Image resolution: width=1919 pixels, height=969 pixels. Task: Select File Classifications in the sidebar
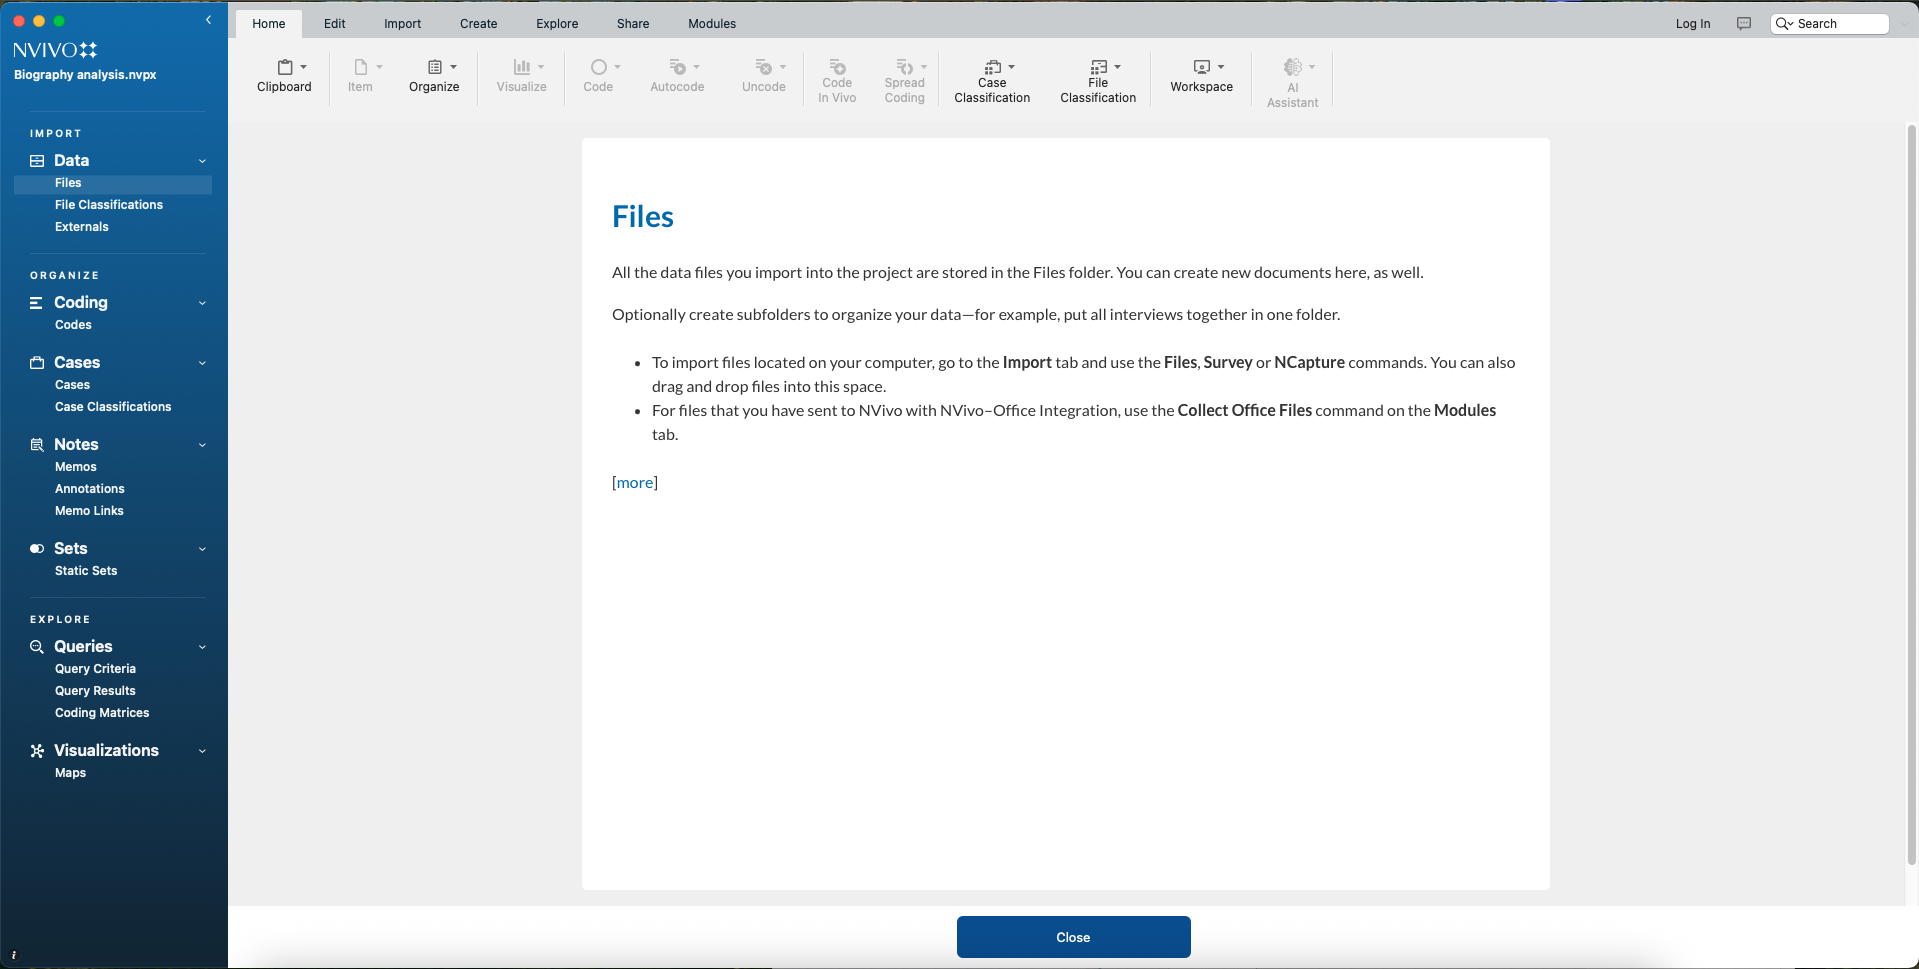[109, 205]
